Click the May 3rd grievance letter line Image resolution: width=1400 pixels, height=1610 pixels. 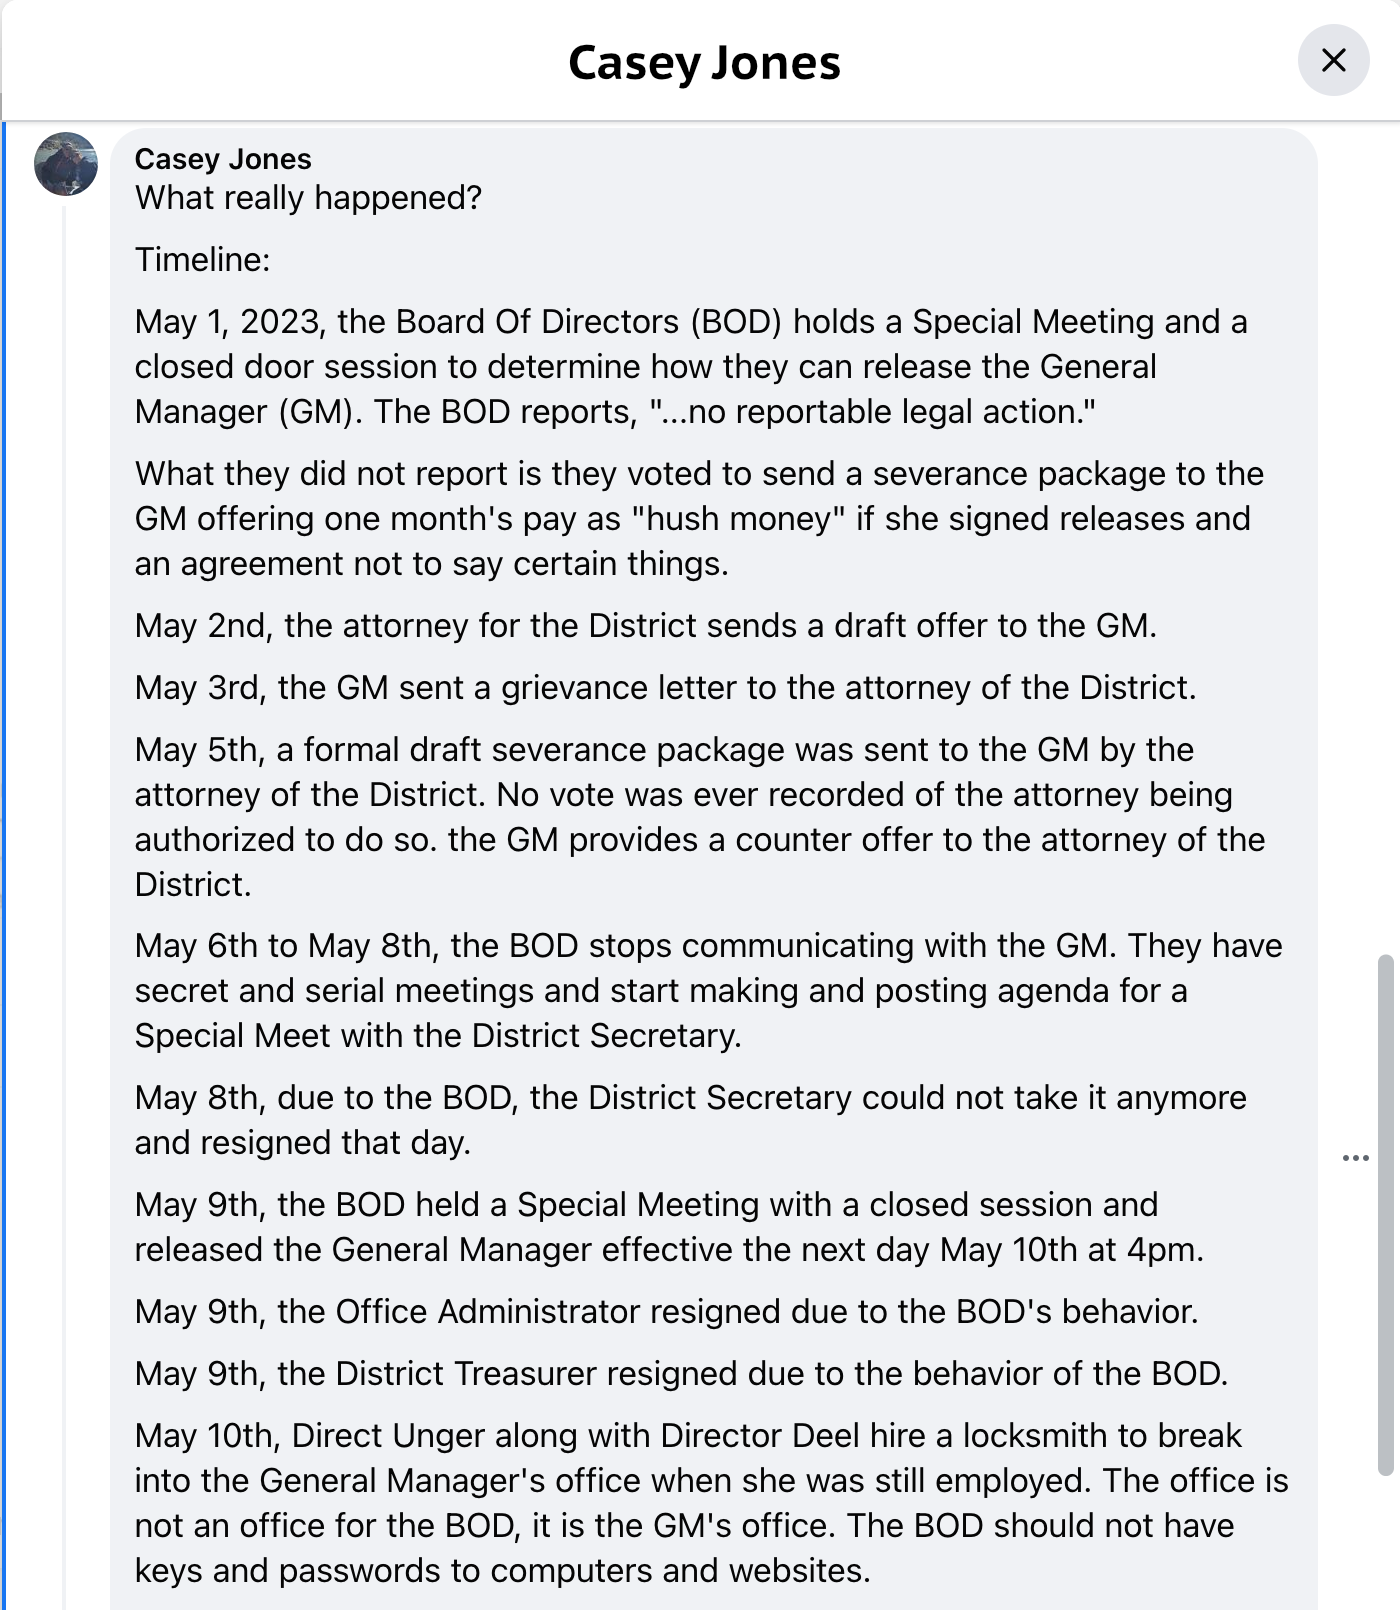665,688
